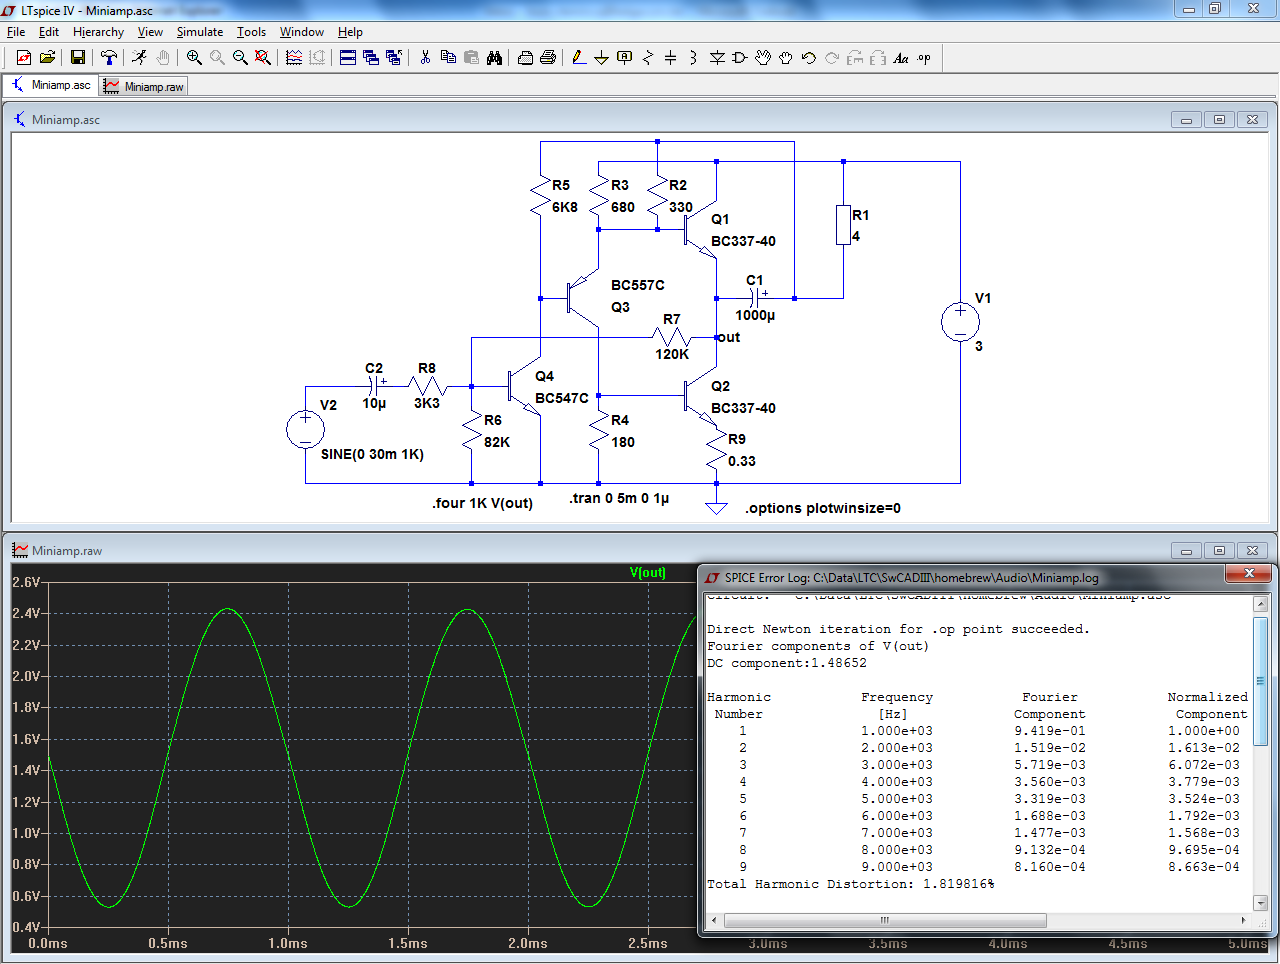Image resolution: width=1280 pixels, height=964 pixels.
Task: Select the Resistor placement tool
Action: tap(648, 58)
